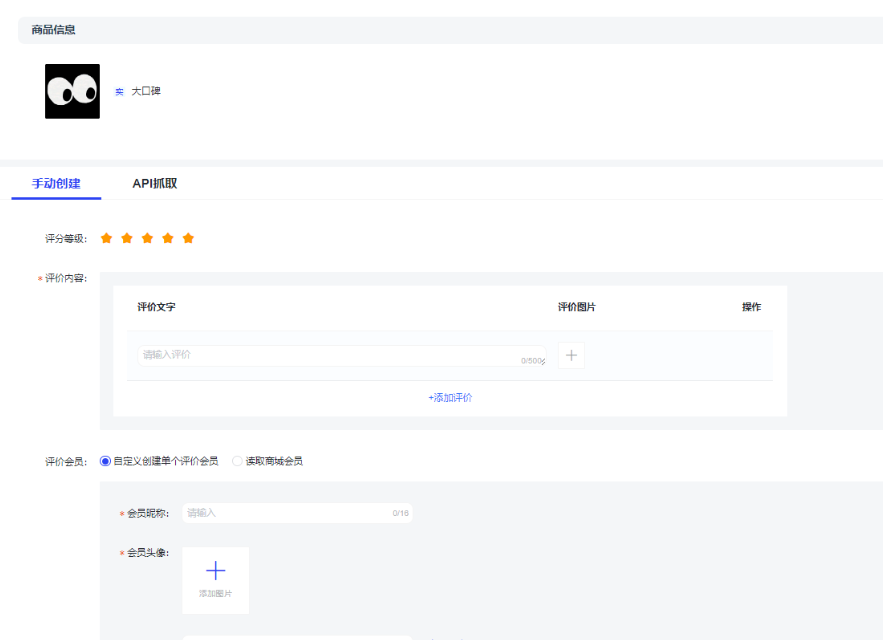This screenshot has width=883, height=640.
Task: Set rating to two stars
Action: [127, 238]
